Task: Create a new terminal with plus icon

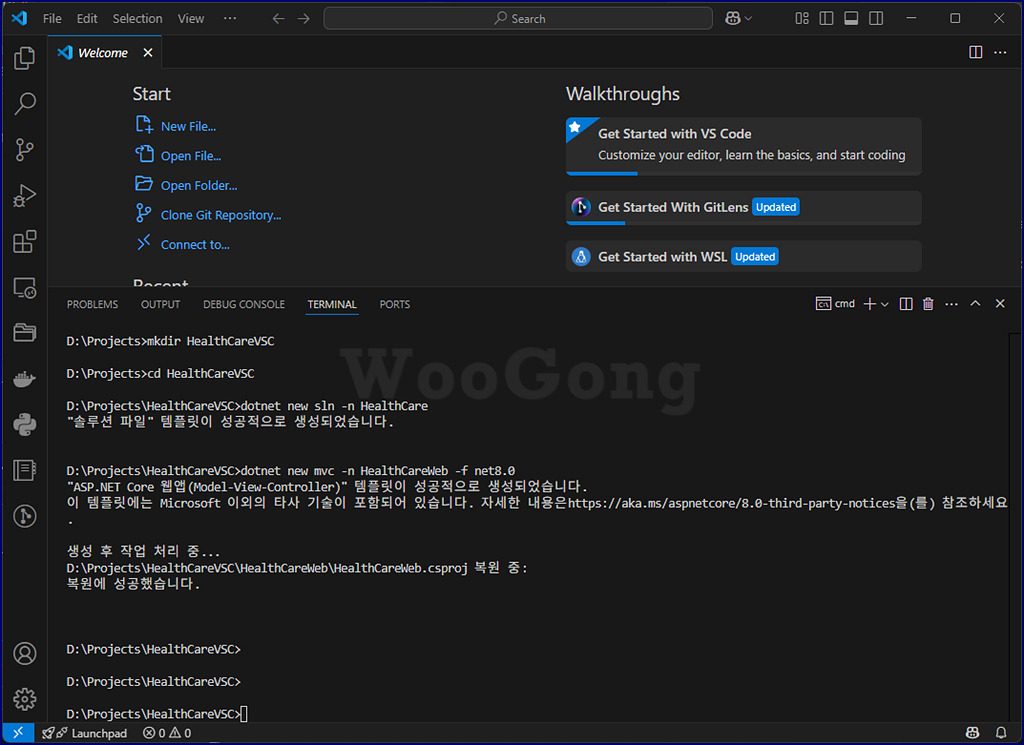Action: click(869, 304)
